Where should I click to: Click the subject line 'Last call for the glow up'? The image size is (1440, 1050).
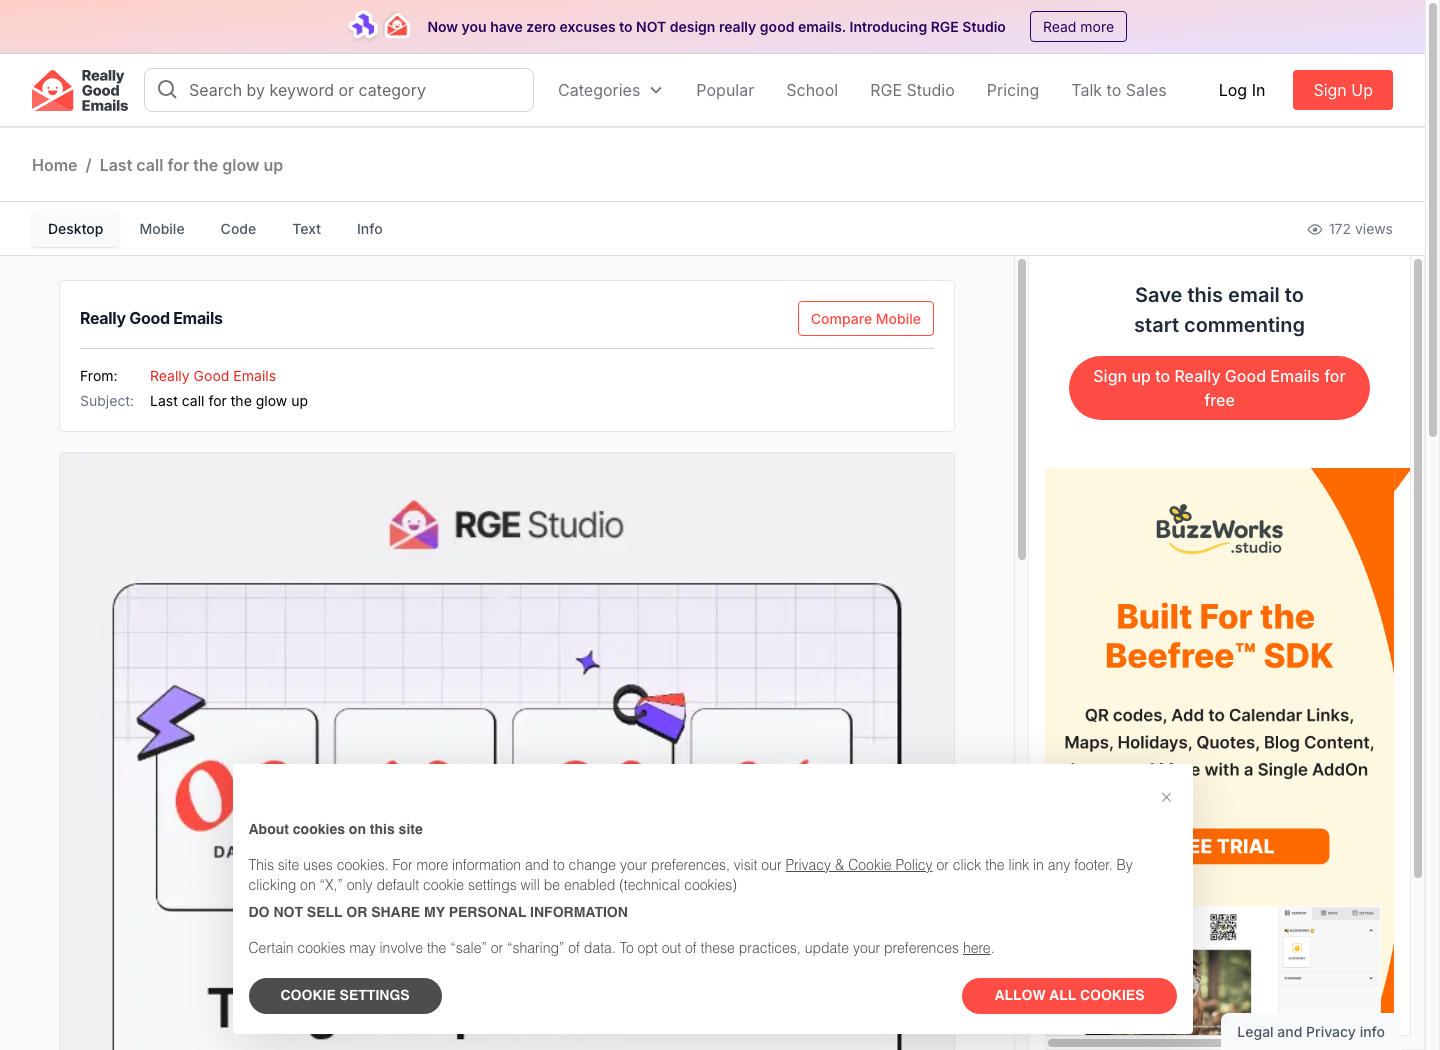[229, 401]
